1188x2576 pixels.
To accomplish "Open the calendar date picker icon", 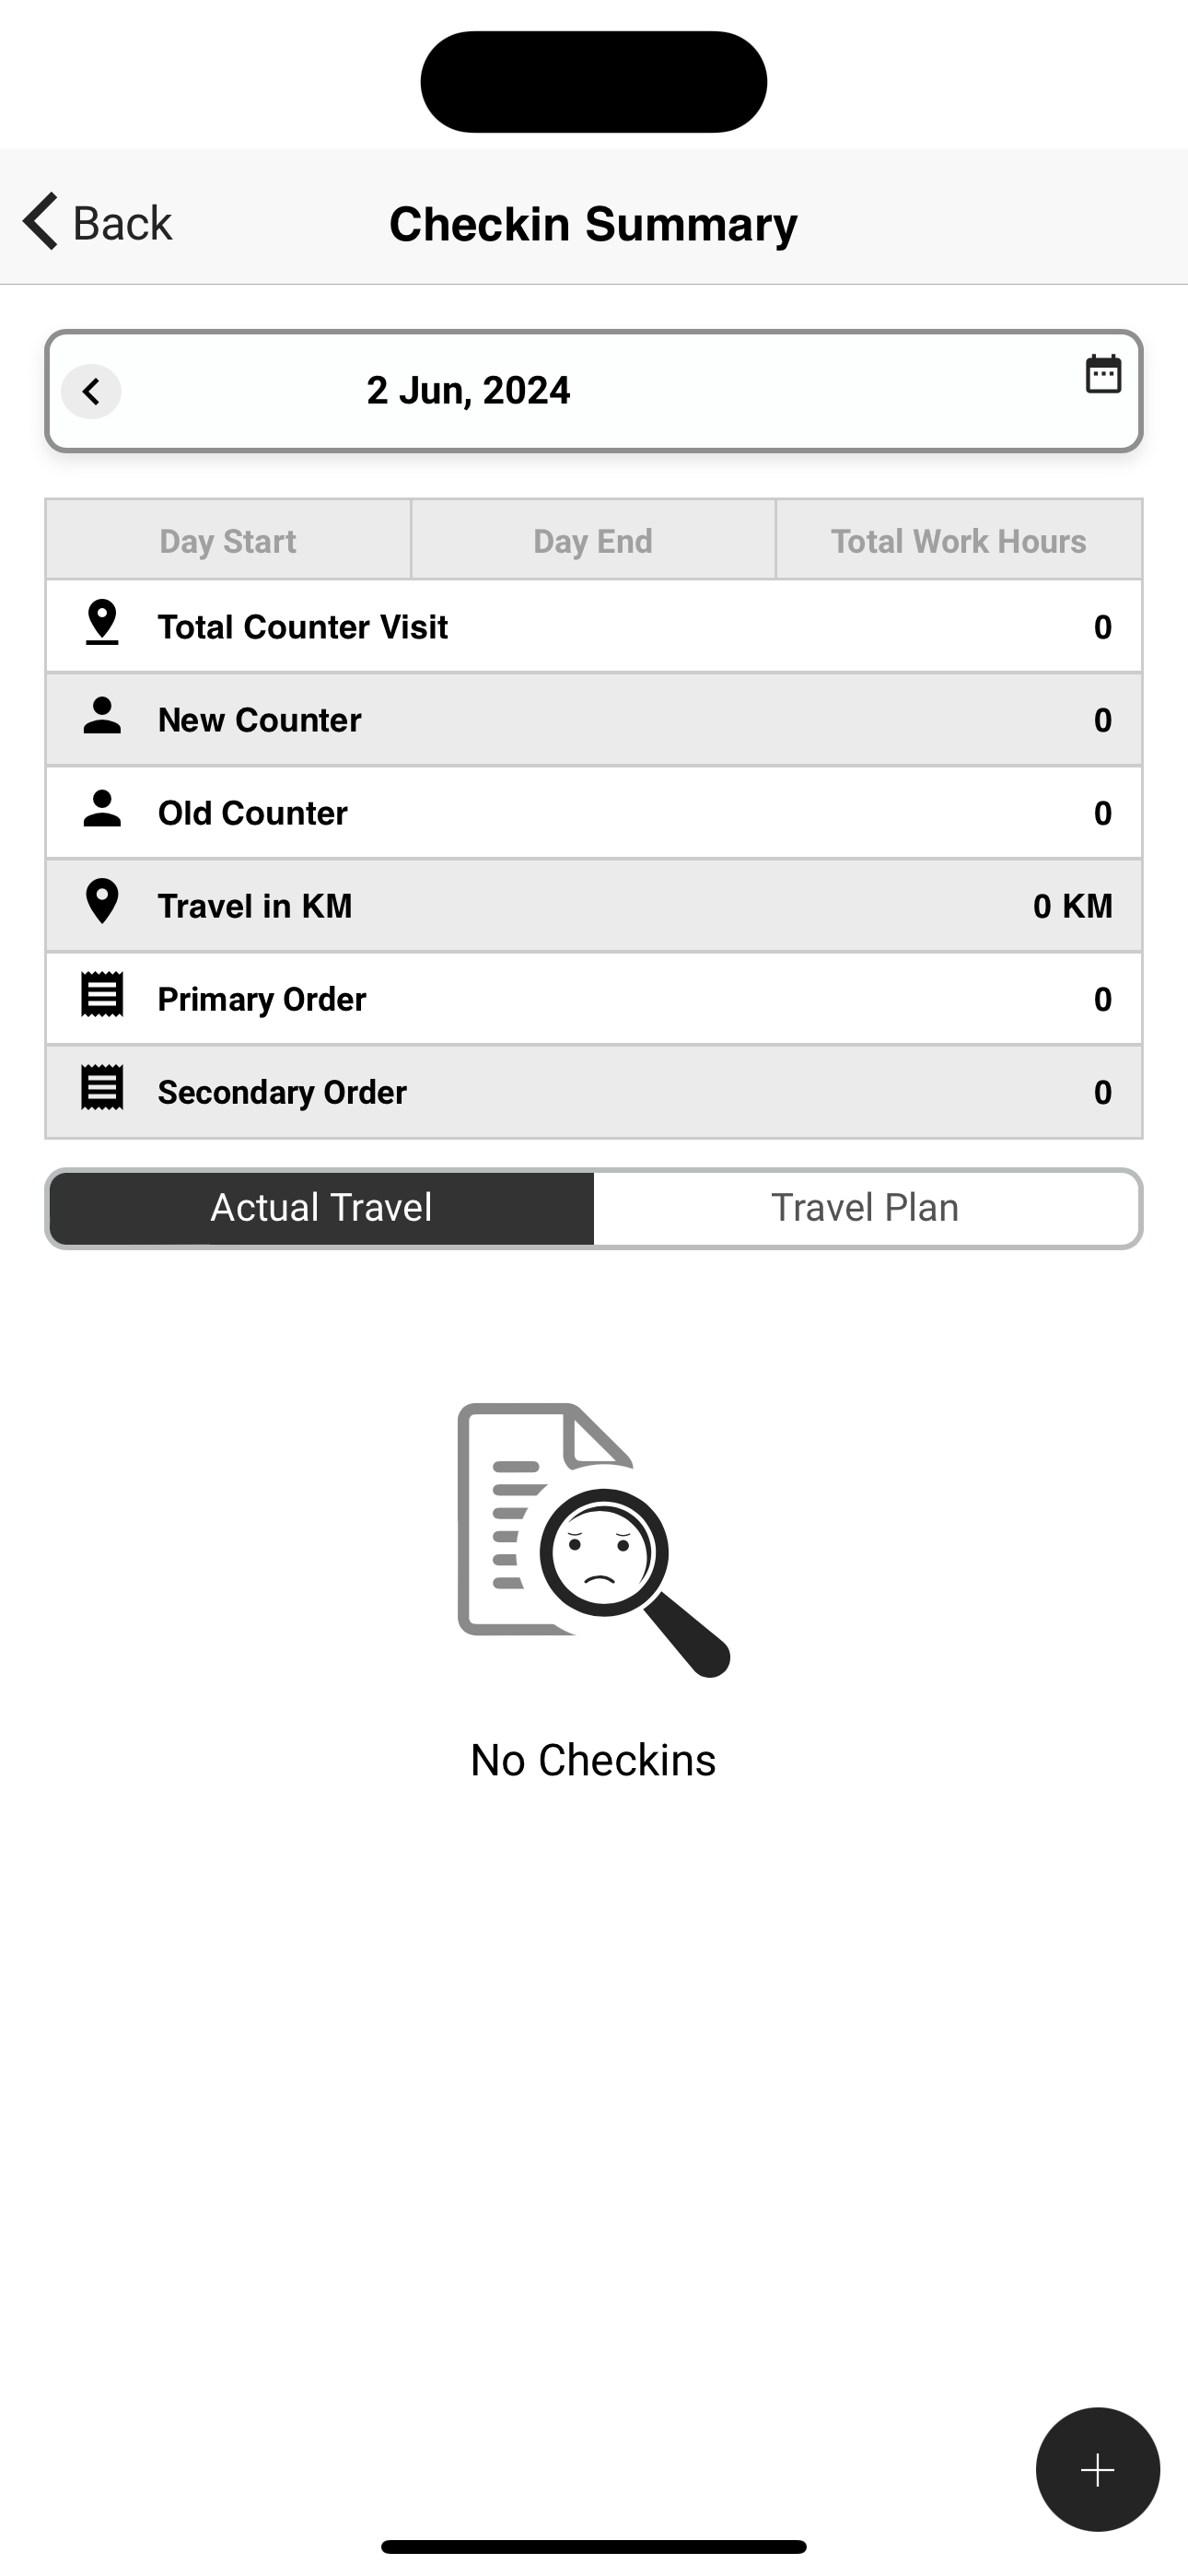I will pos(1103,374).
